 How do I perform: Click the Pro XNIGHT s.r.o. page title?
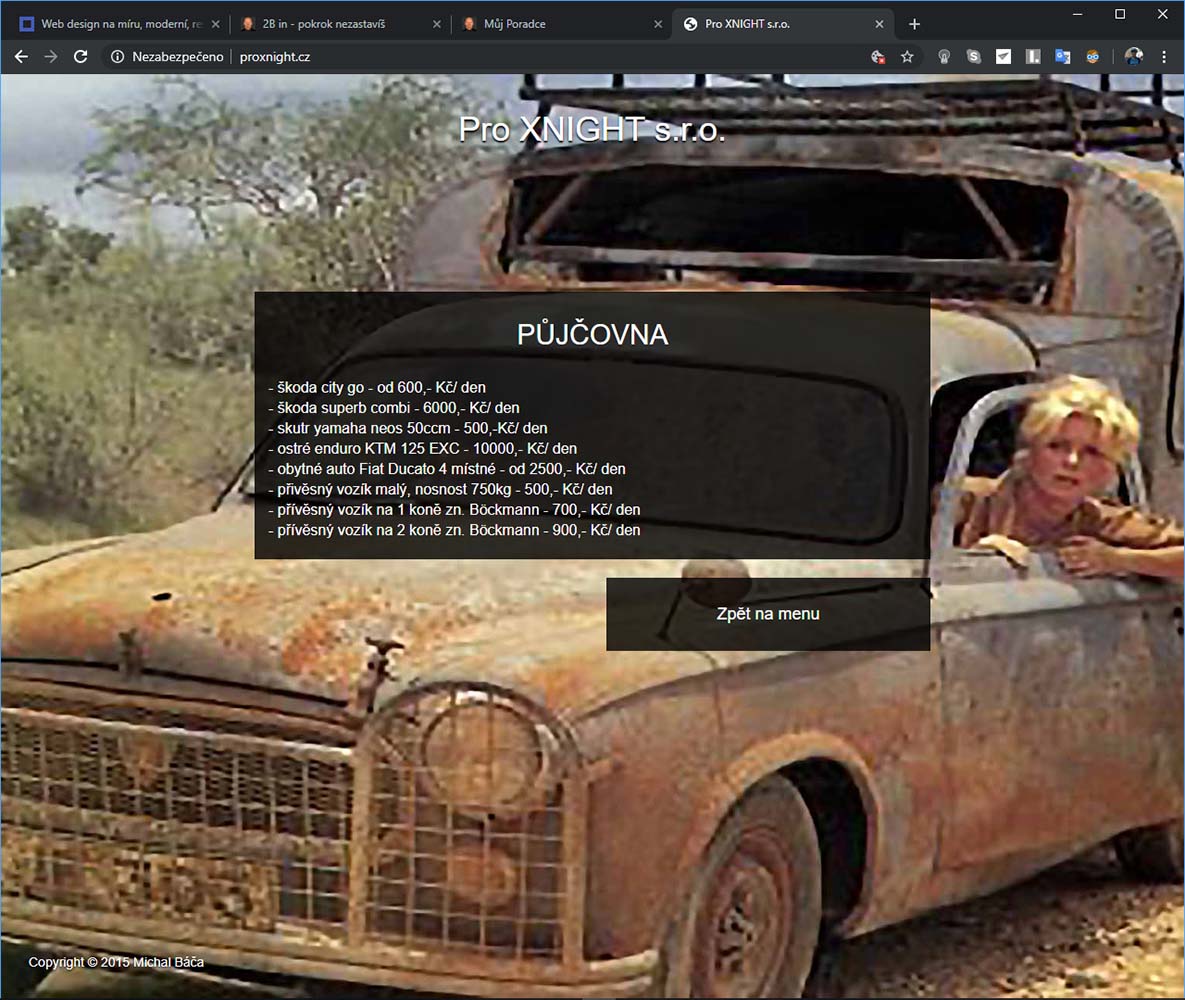pyautogui.click(x=592, y=130)
